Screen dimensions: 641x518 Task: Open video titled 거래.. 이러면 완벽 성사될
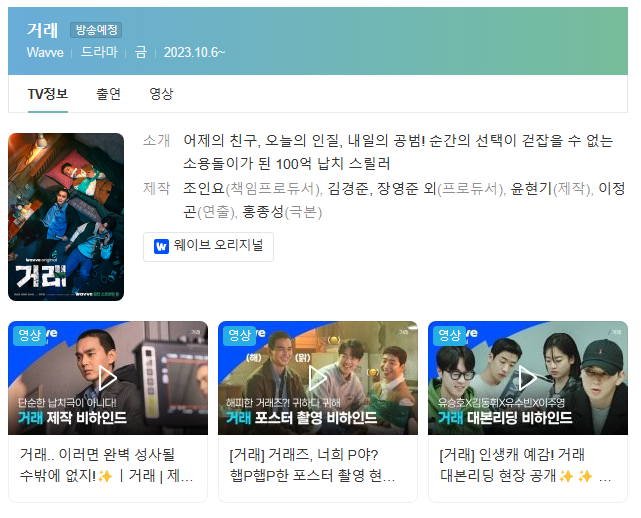pyautogui.click(x=106, y=465)
